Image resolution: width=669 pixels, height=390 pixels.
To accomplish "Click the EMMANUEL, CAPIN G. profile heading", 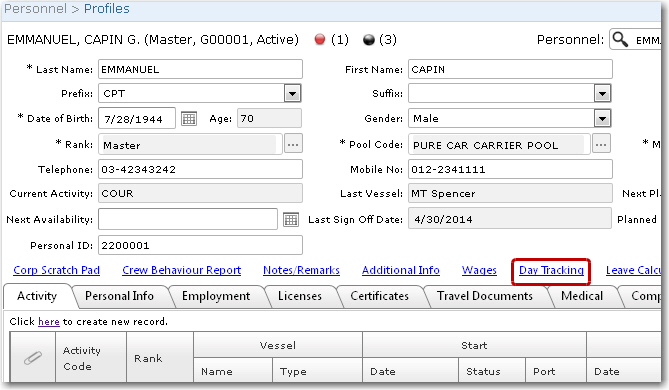I will pos(153,40).
